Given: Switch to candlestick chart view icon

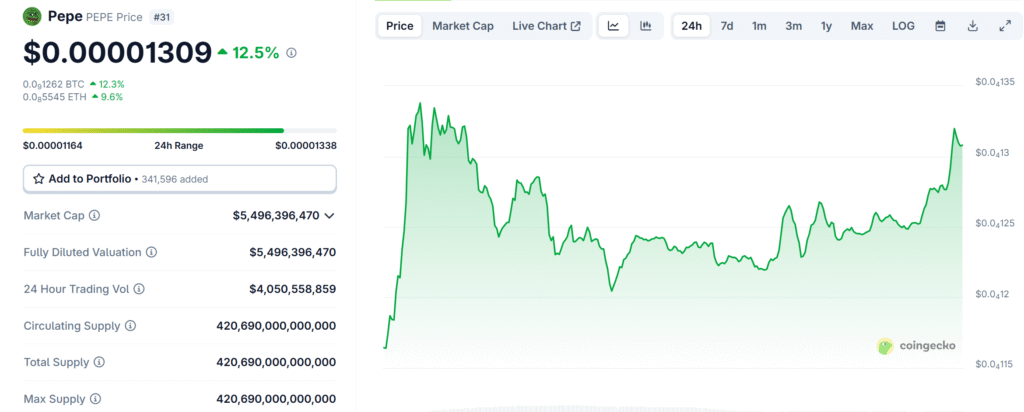Looking at the screenshot, I should pos(646,26).
